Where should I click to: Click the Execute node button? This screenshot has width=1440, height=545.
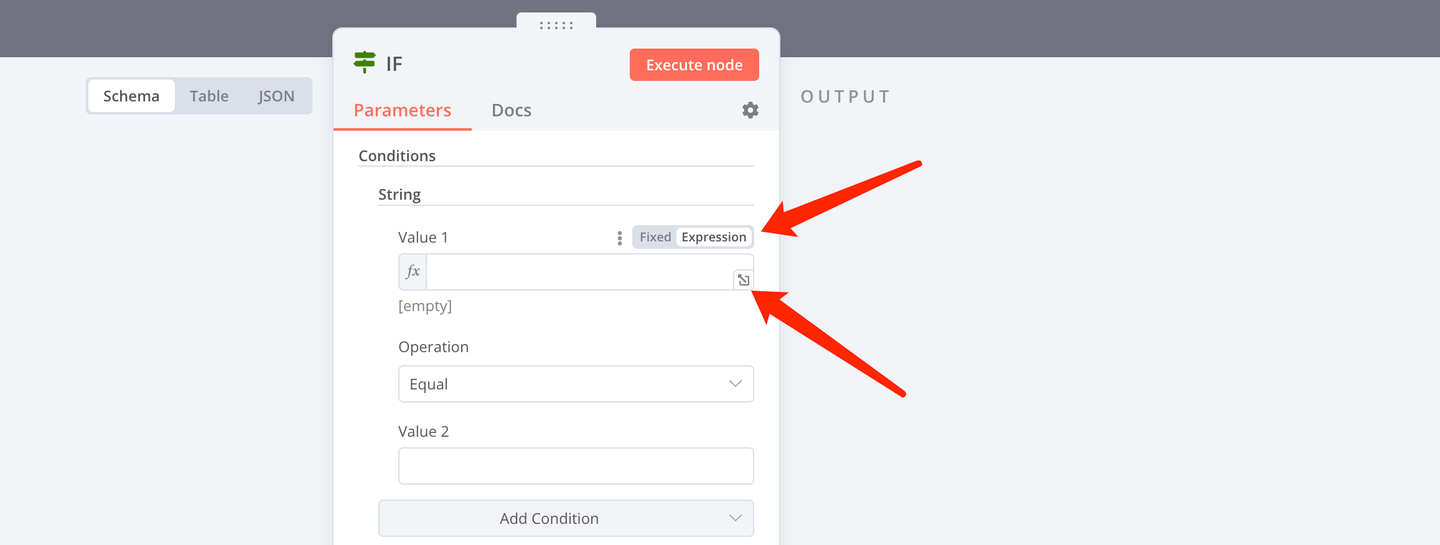[694, 65]
